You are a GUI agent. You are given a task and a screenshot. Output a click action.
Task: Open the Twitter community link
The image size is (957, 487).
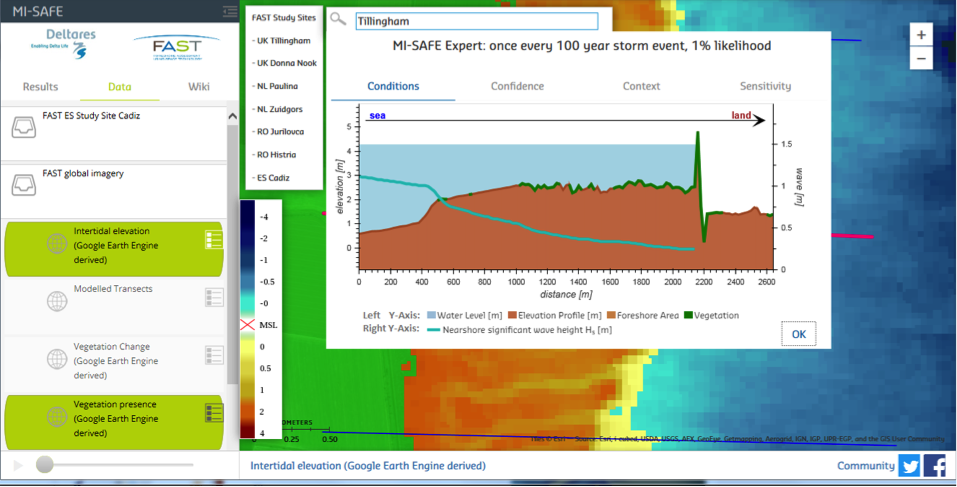[x=909, y=466]
